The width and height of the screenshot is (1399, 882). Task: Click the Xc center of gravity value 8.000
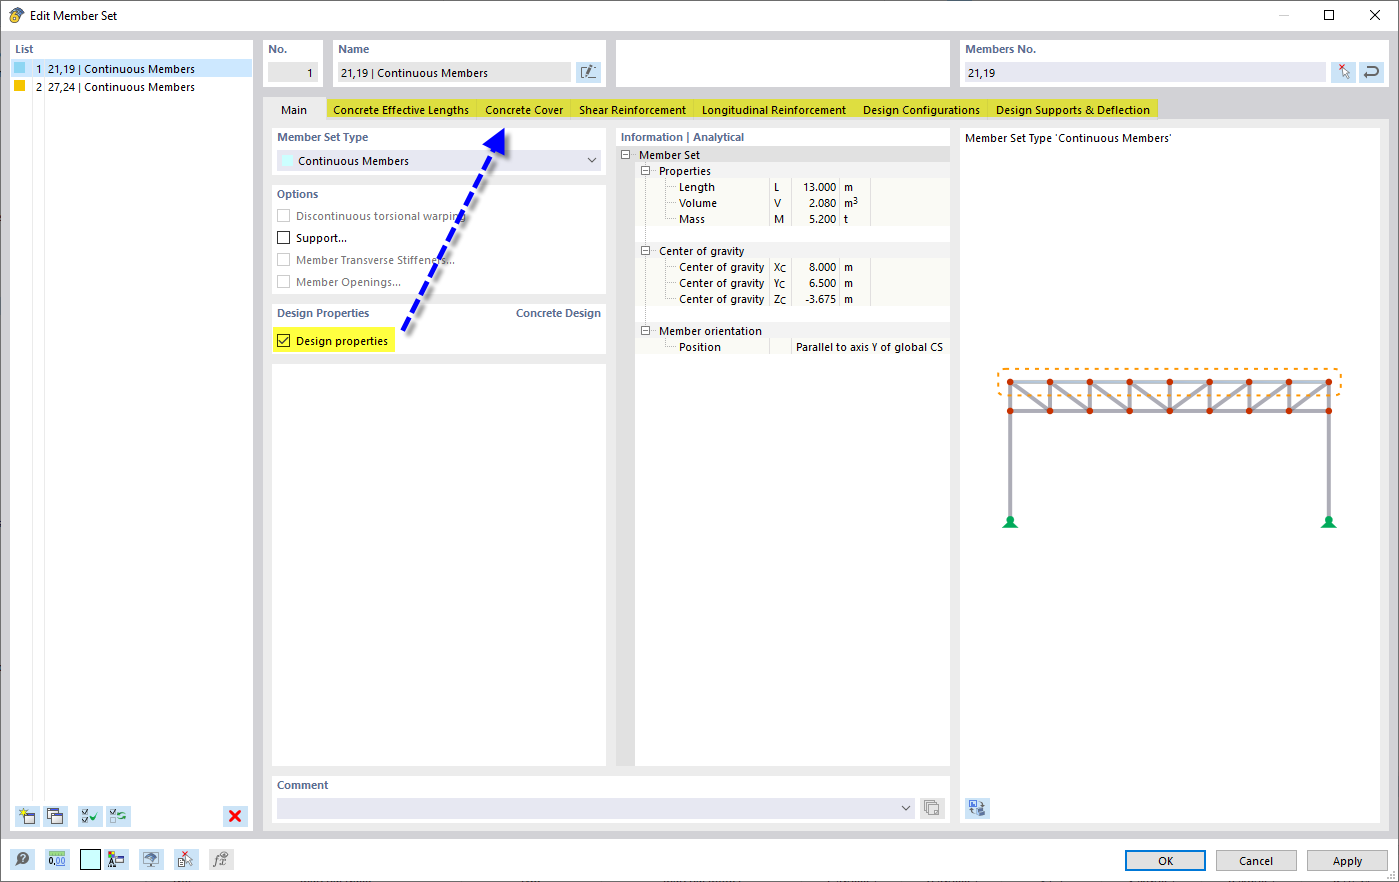(822, 267)
